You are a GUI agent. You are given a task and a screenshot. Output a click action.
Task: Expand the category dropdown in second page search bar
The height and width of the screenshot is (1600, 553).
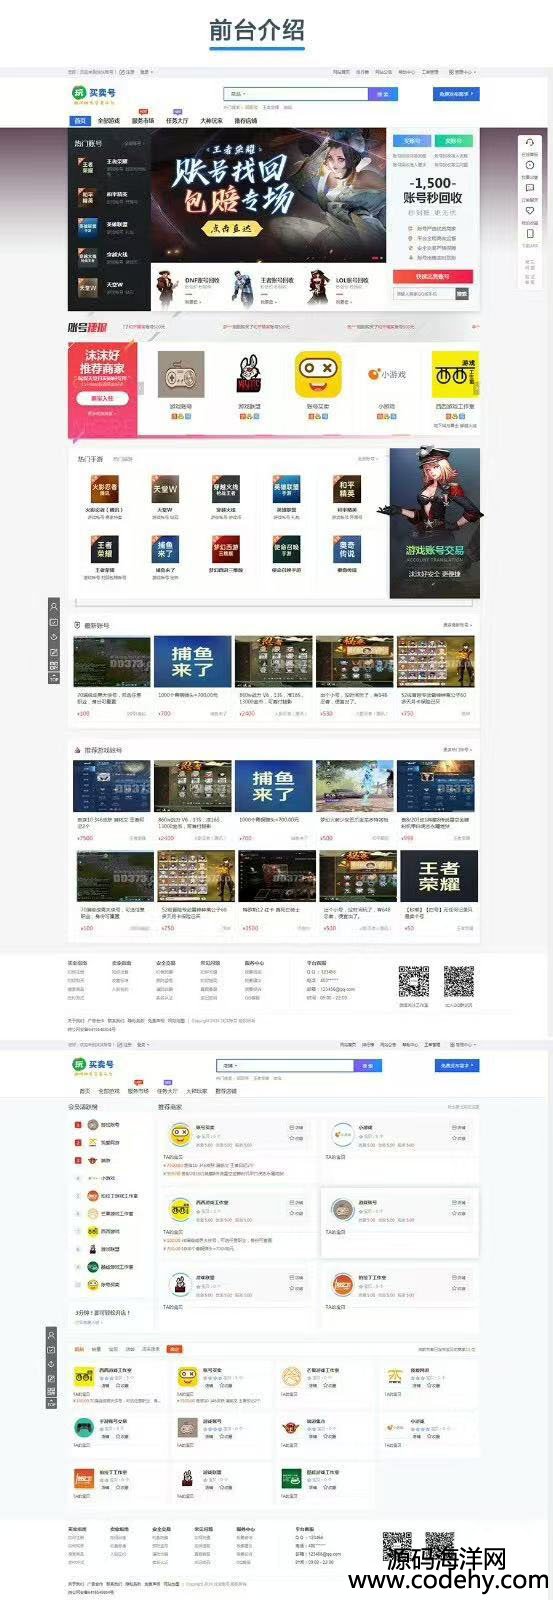pyautogui.click(x=230, y=1065)
